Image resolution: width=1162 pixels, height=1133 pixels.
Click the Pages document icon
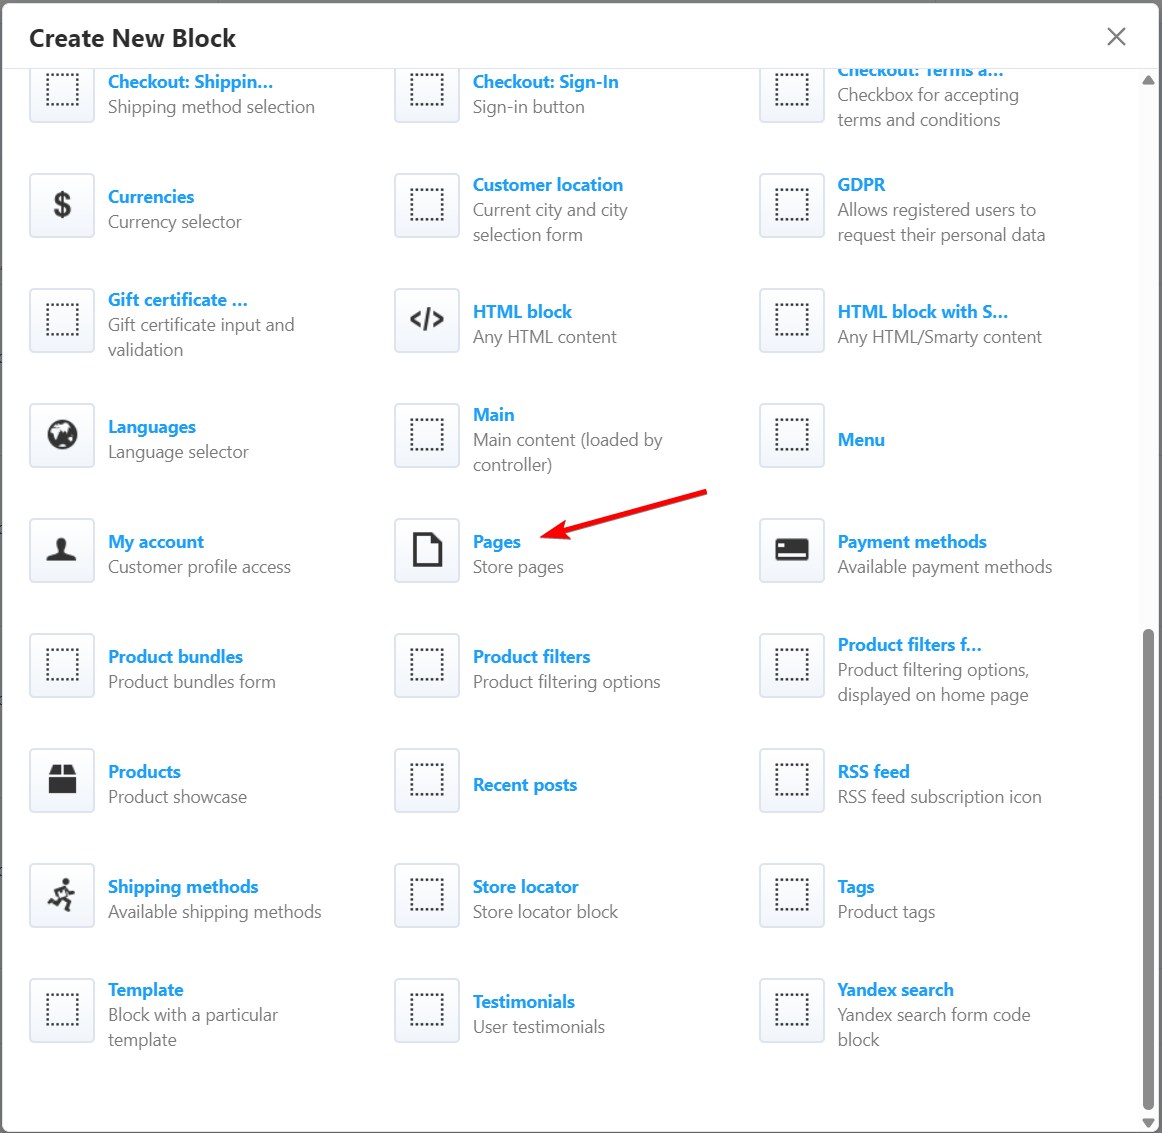pos(427,550)
